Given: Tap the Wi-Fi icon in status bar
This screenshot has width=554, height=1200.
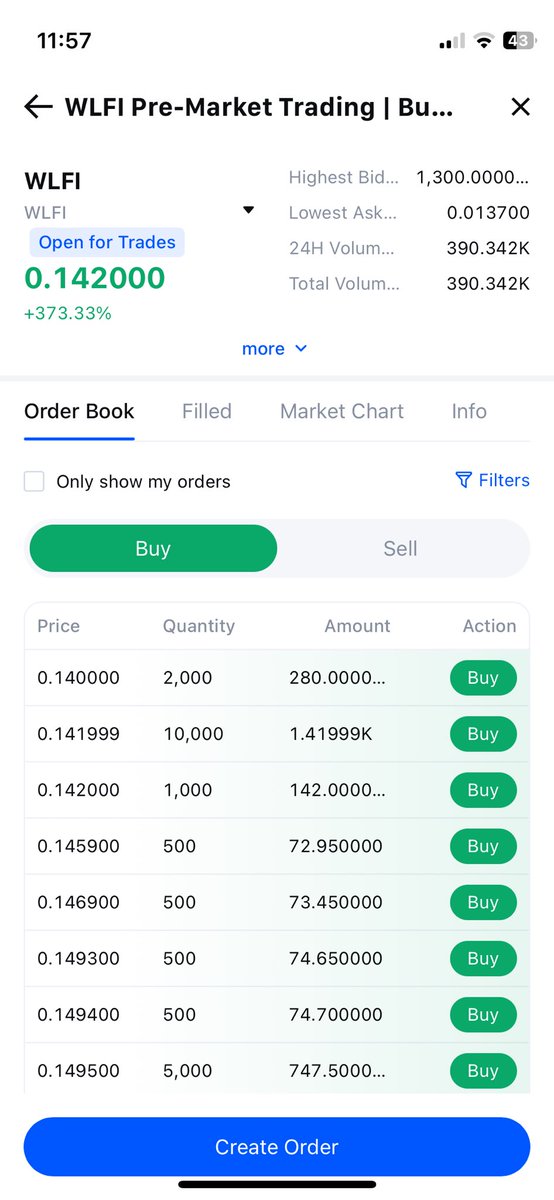Looking at the screenshot, I should 484,41.
